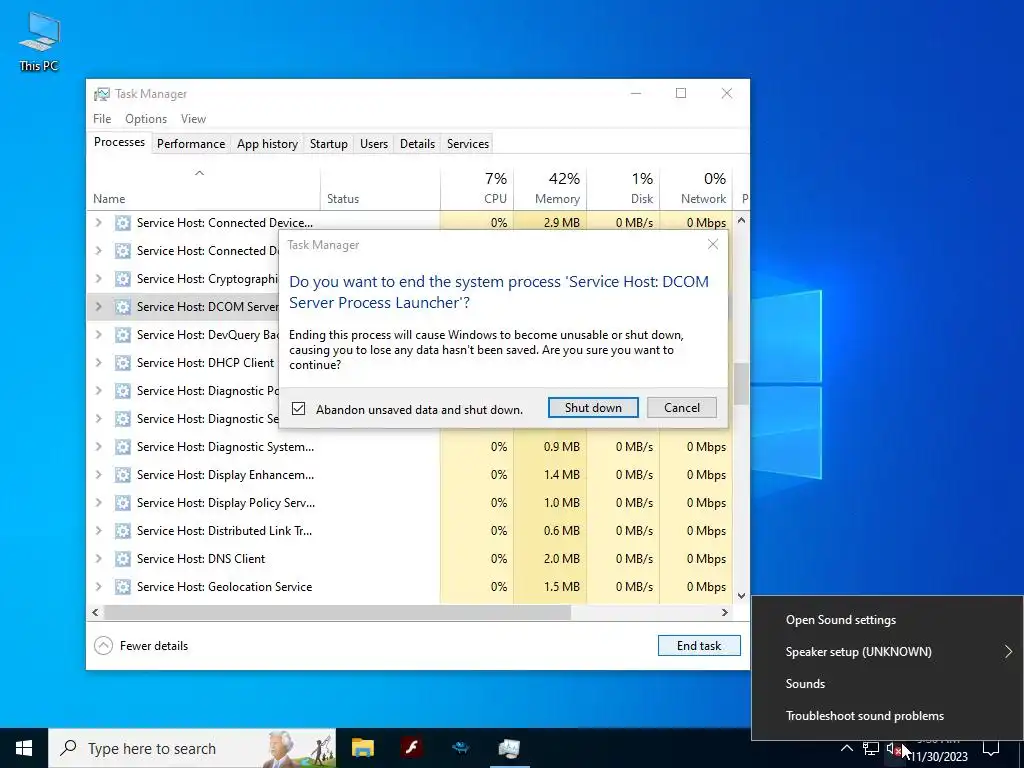Viewport: 1024px width, 768px height.
Task: Expand Service Host: Display Policy Serv... row
Action: pos(99,502)
